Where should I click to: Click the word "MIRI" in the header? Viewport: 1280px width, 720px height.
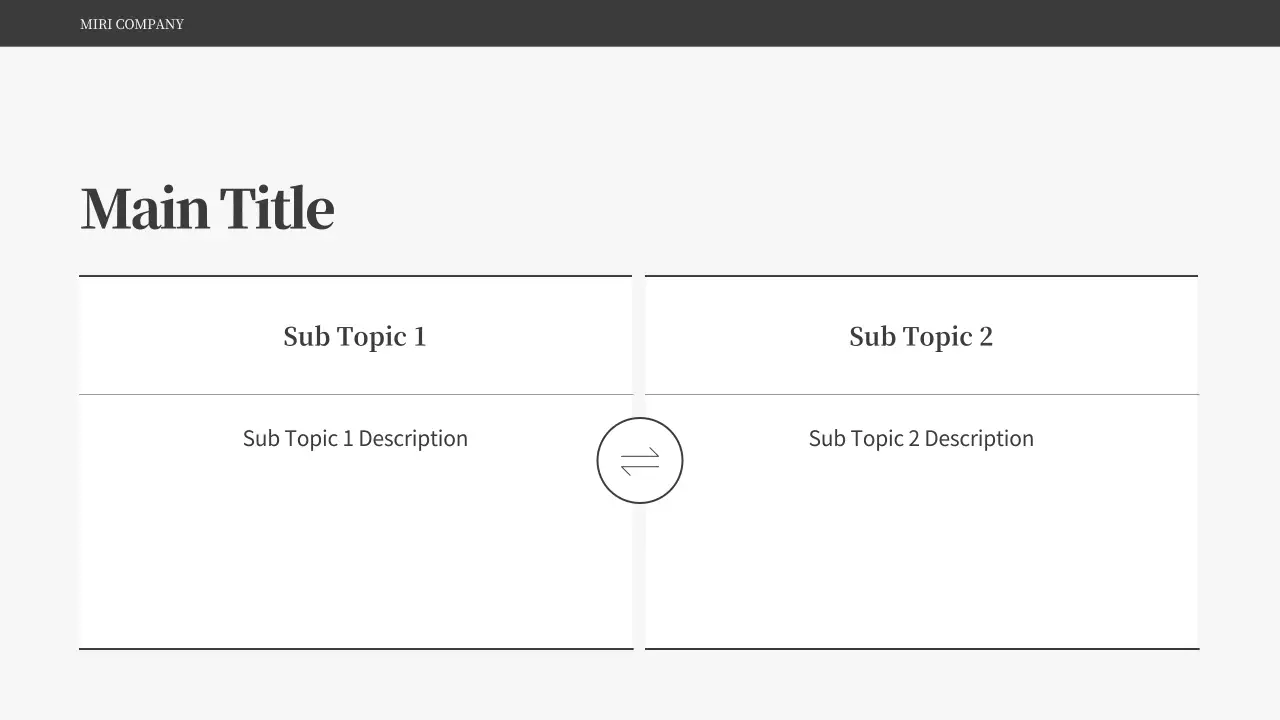click(96, 24)
